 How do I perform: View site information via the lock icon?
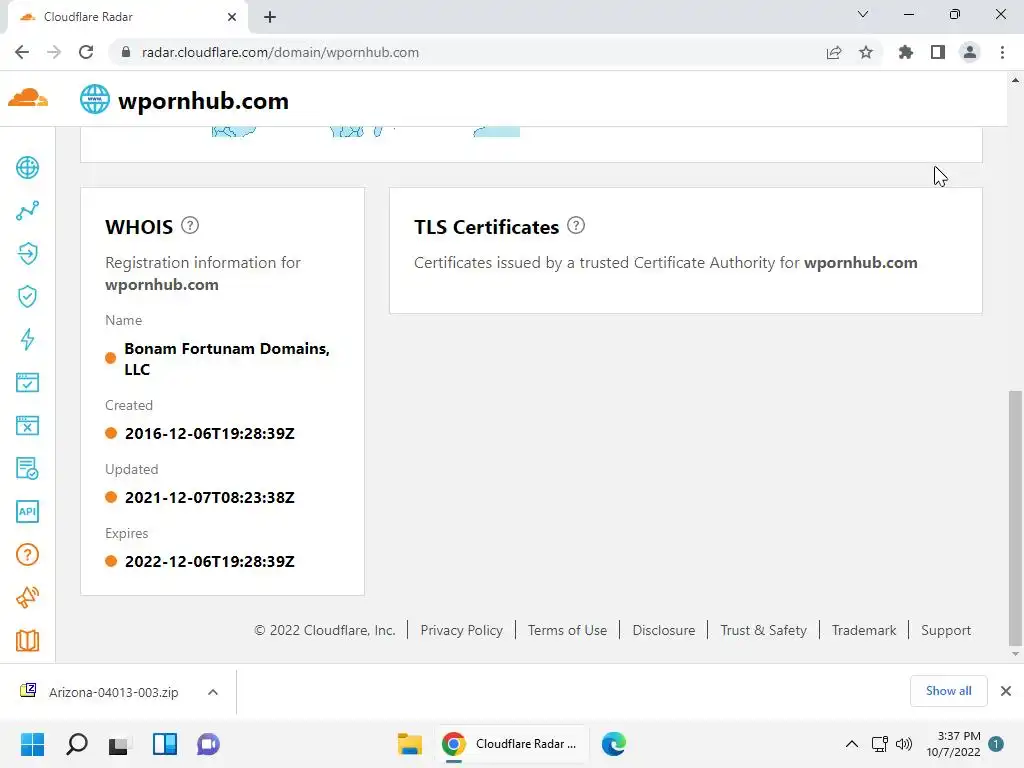click(127, 52)
